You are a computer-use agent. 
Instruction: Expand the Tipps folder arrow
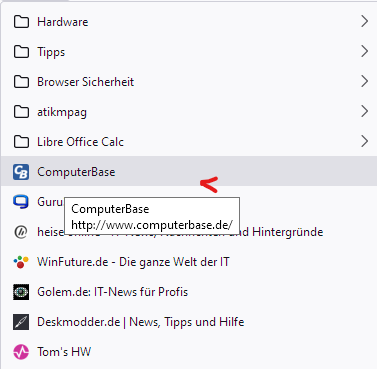[x=364, y=51]
